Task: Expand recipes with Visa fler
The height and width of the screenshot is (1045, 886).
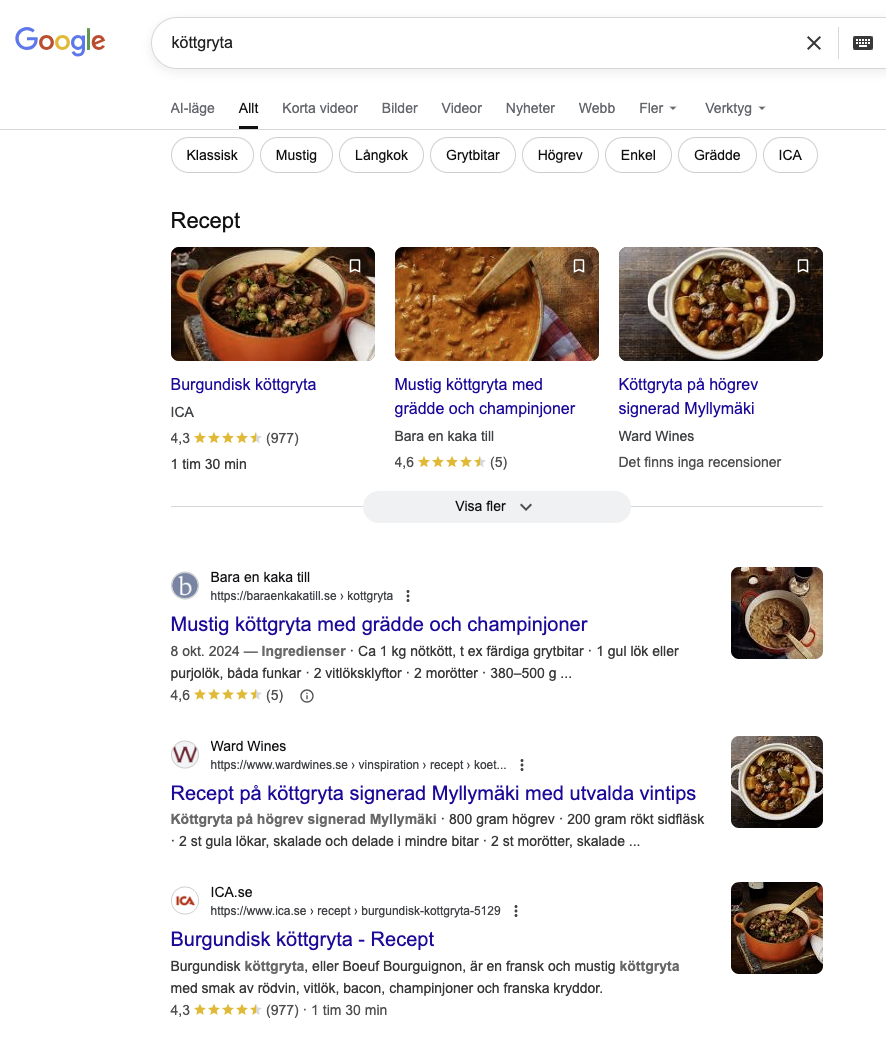Action: pyautogui.click(x=496, y=507)
